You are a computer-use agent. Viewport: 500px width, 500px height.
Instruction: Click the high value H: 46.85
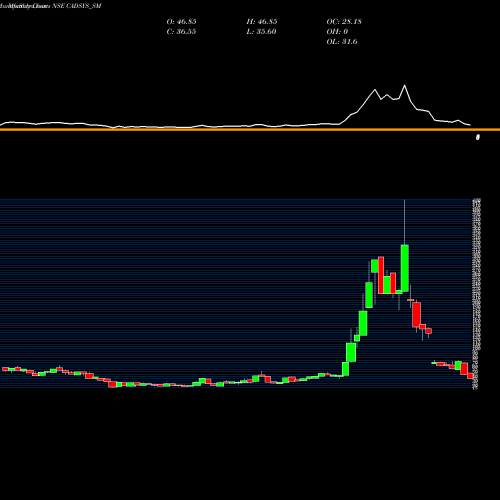[262, 22]
